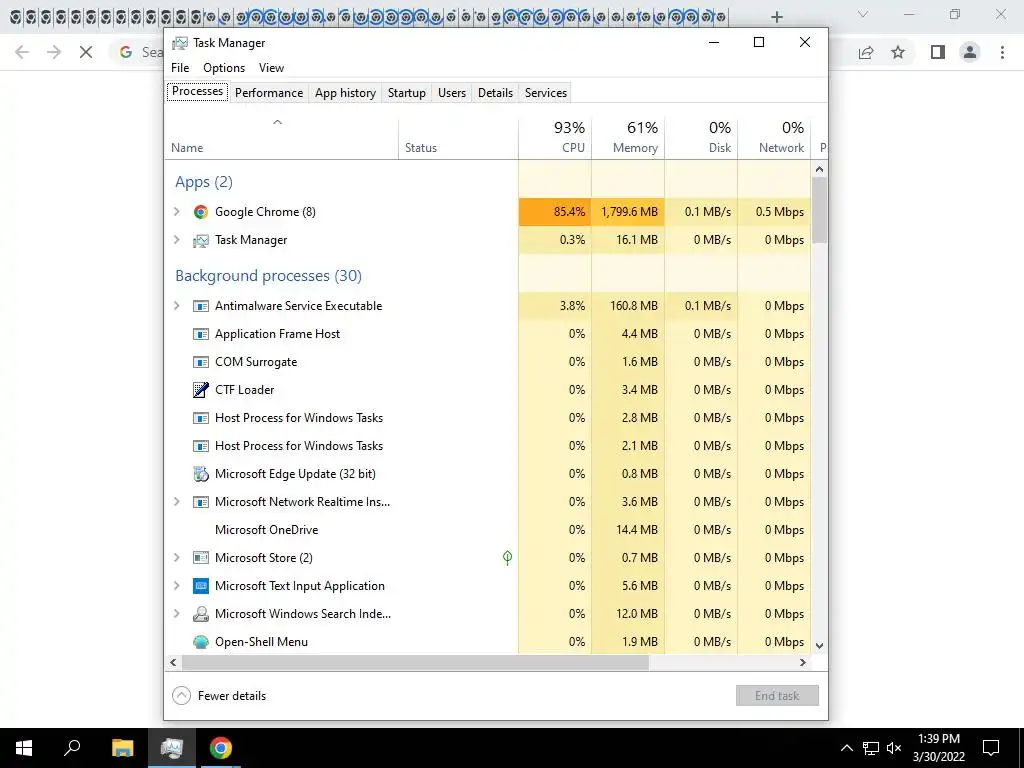Click the muted volume tray icon
This screenshot has height=768, width=1024.
coord(894,748)
